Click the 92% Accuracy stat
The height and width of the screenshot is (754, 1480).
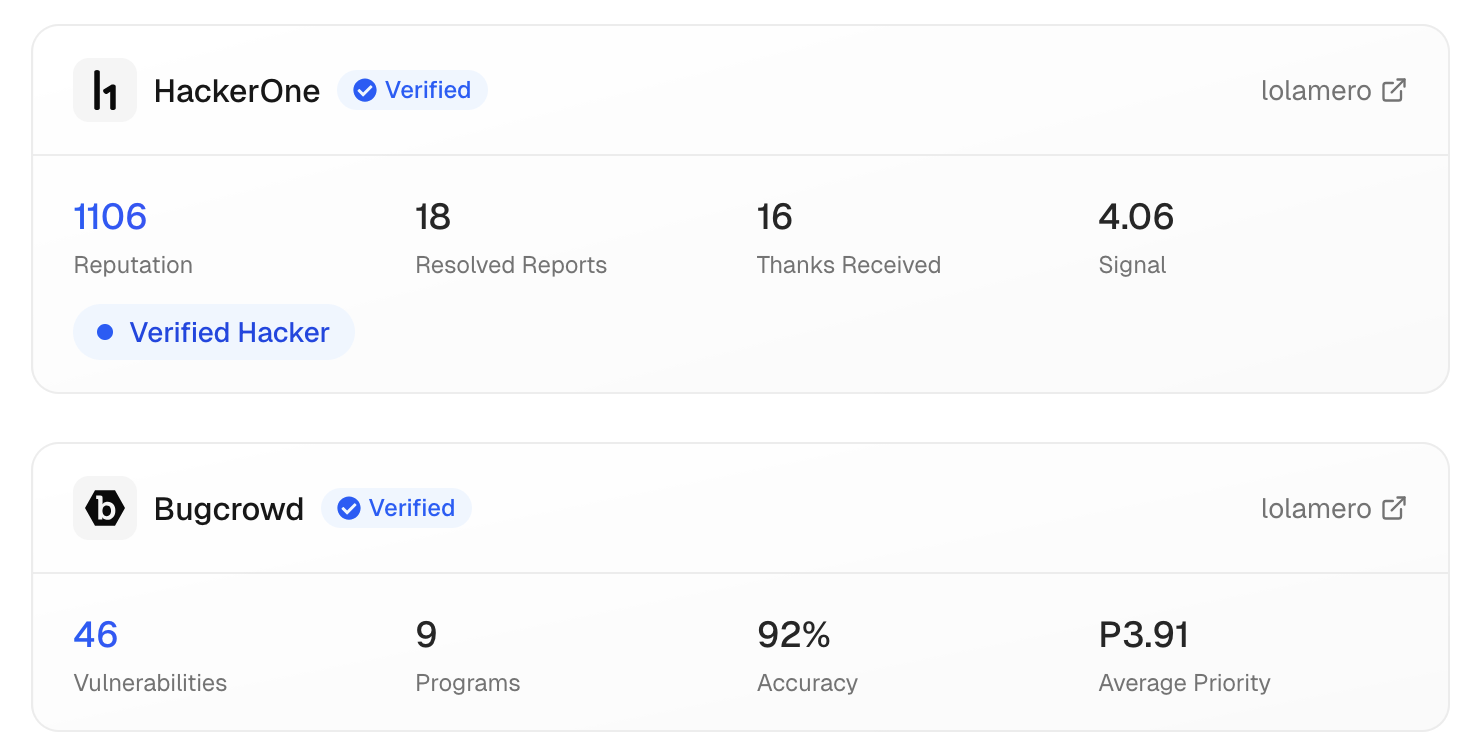[794, 635]
